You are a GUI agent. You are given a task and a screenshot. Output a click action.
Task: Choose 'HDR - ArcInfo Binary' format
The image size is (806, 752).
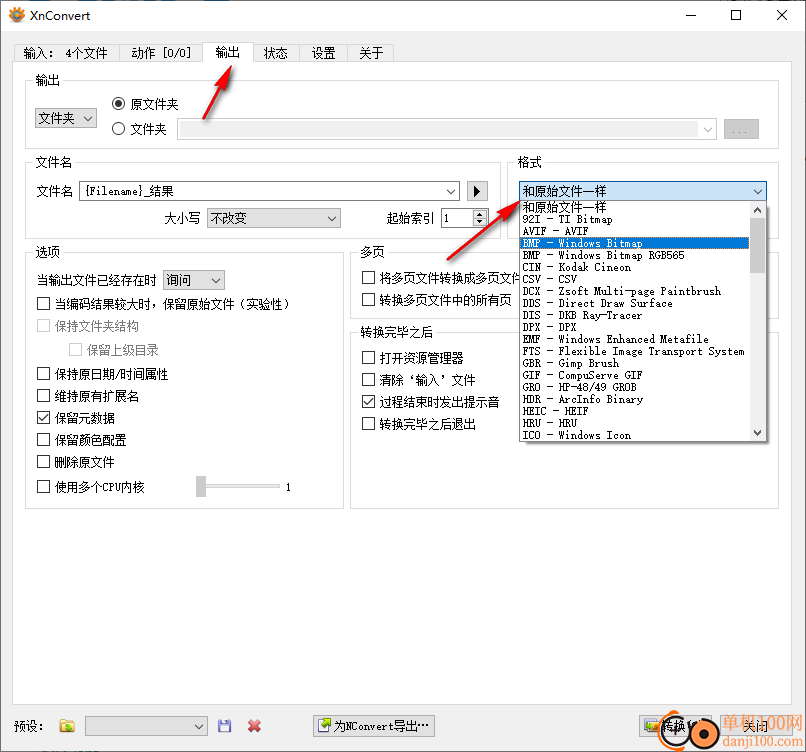[x=635, y=399]
